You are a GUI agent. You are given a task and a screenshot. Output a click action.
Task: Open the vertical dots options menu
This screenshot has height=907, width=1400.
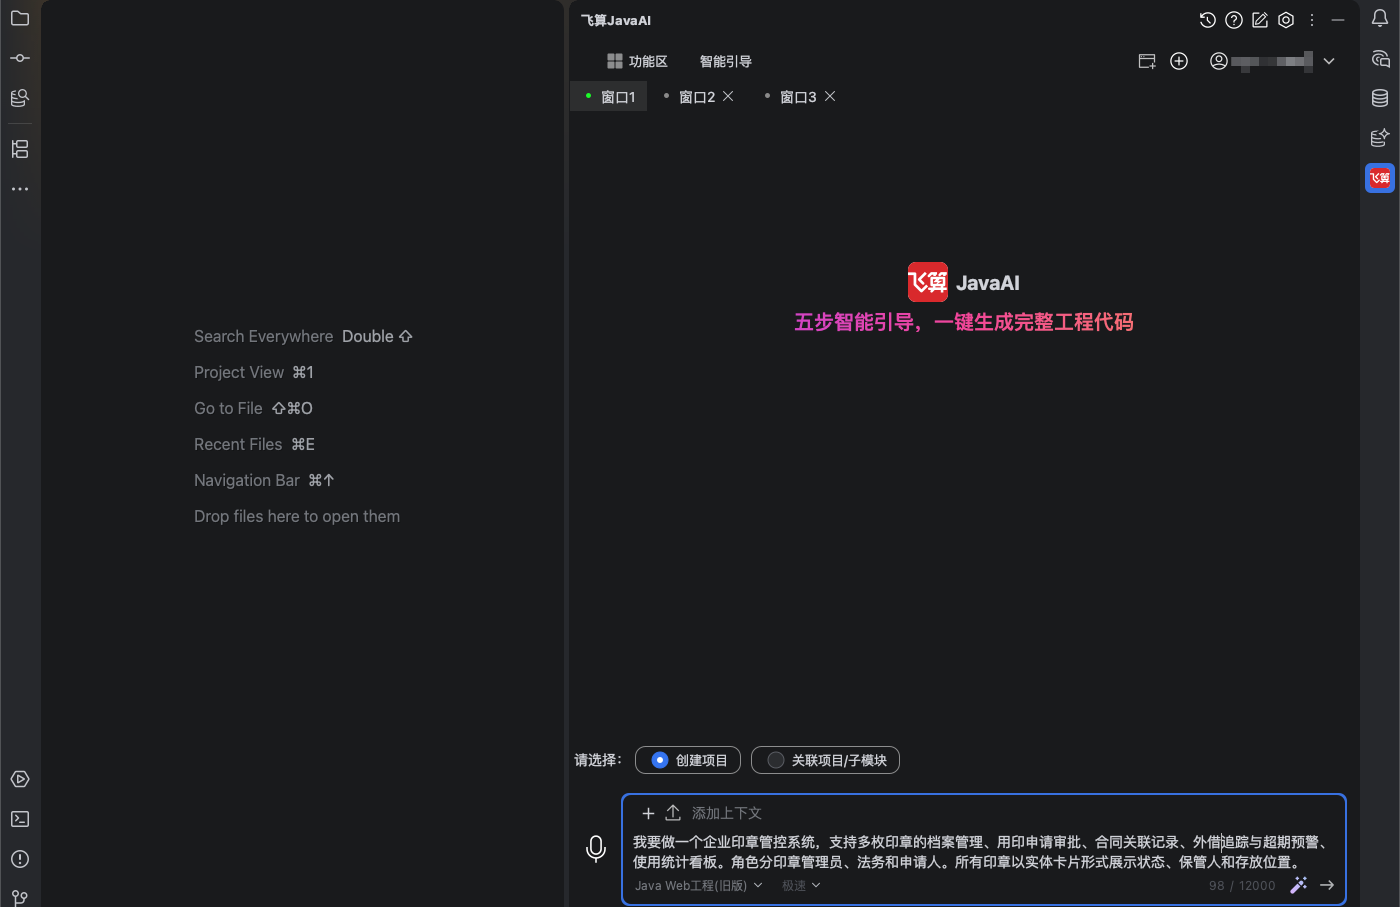pos(1312,20)
